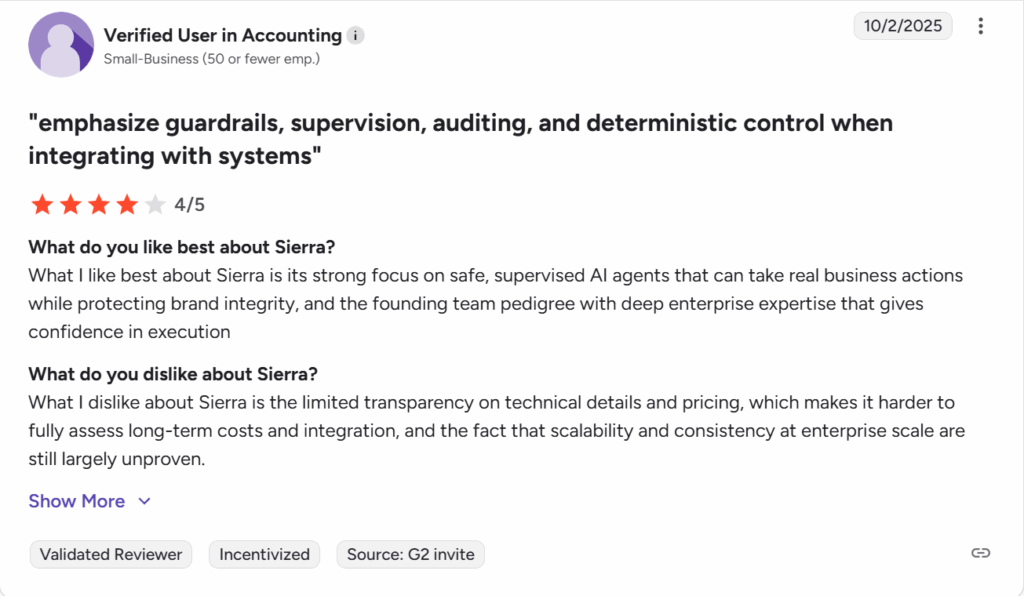Viewport: 1024px width, 596px height.
Task: Click the second rating star
Action: pos(70,204)
